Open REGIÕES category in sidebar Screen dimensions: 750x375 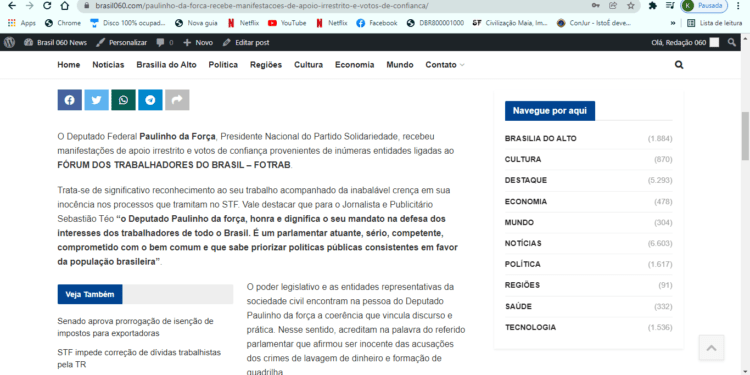pos(522,285)
